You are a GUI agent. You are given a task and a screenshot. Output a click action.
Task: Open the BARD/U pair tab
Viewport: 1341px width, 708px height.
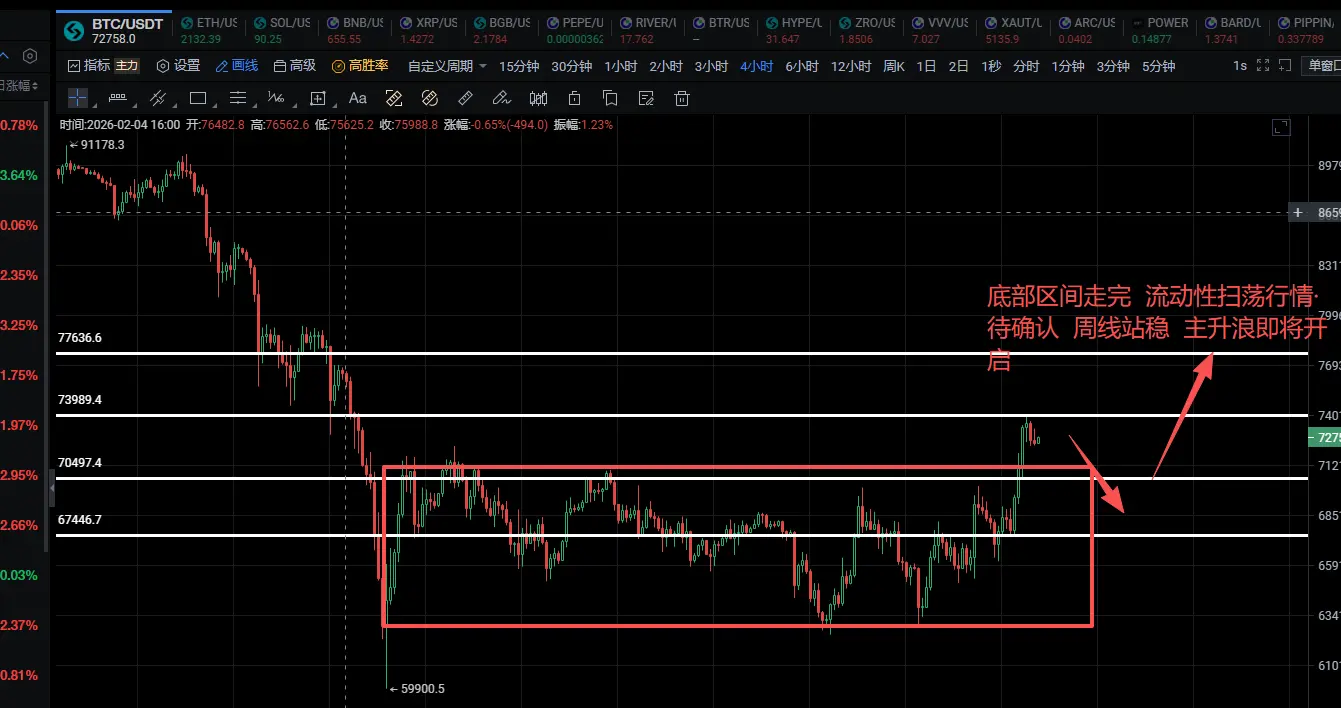pos(1234,29)
